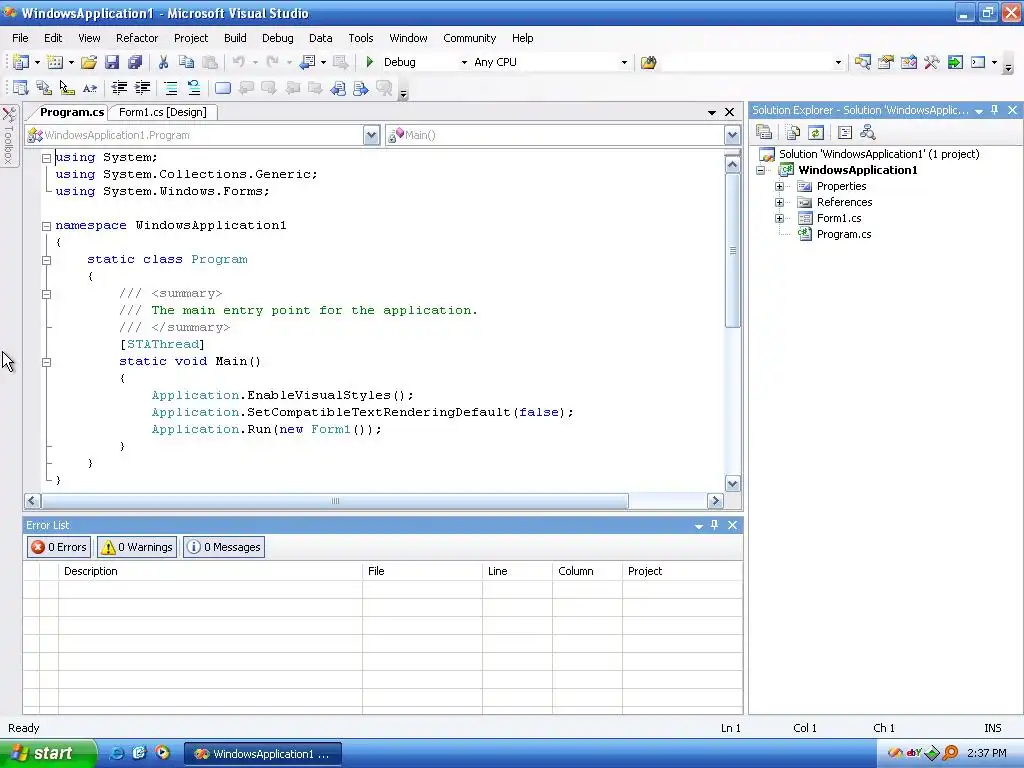Click the Save All icon
Screen dimensions: 1024x768
135,62
